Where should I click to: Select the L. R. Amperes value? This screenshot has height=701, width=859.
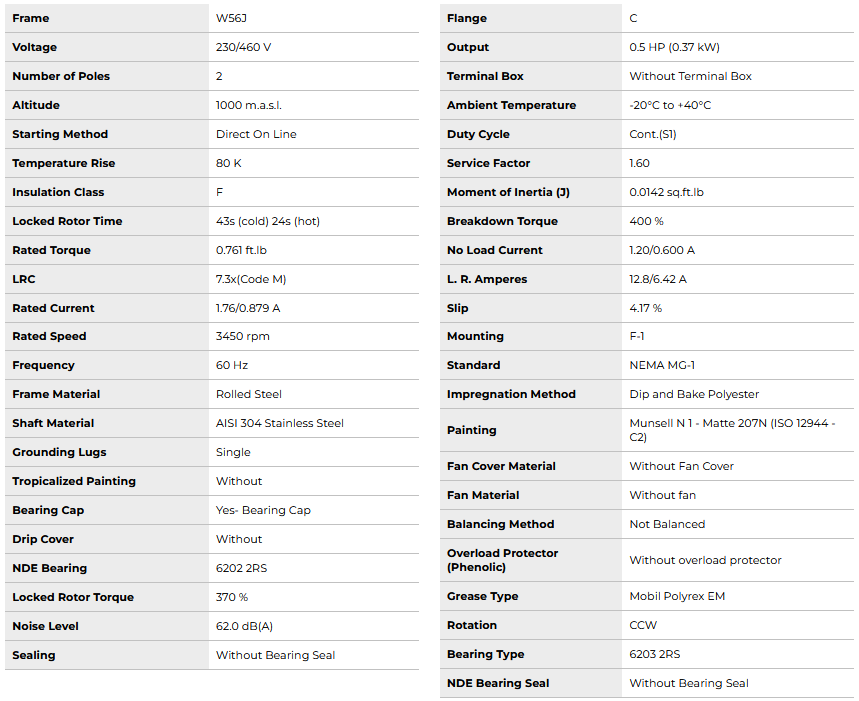(x=658, y=279)
